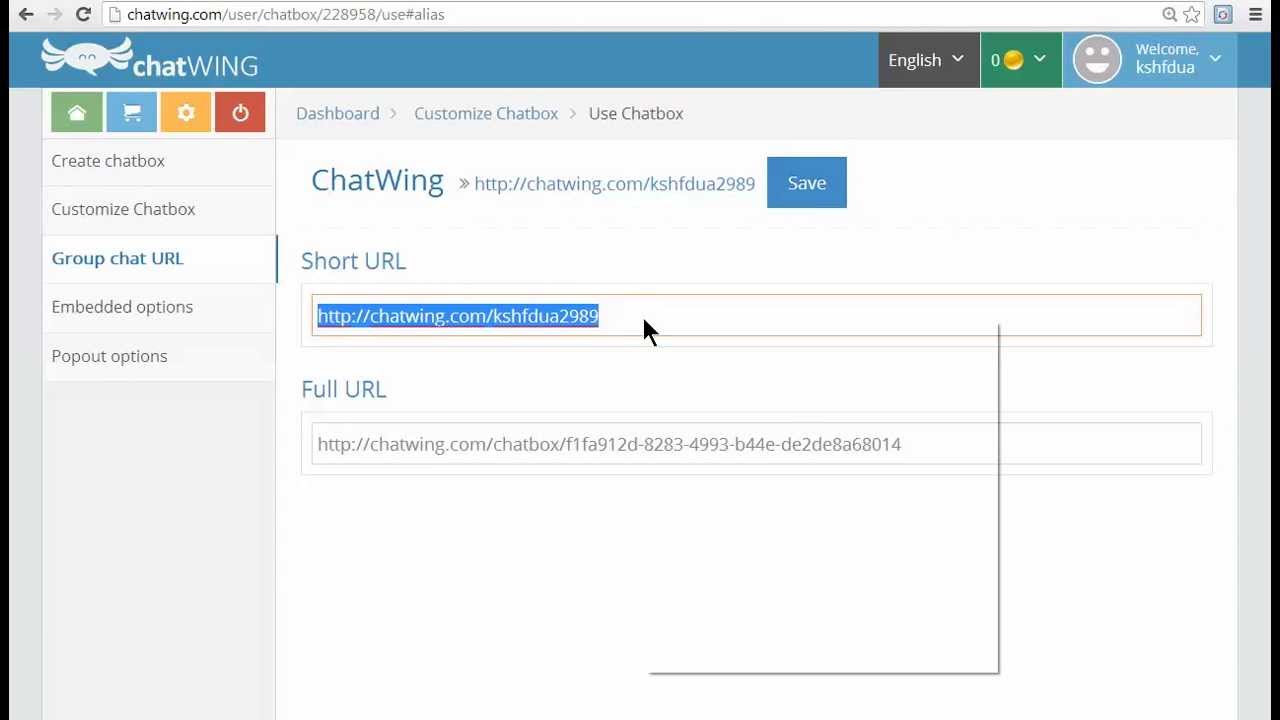Click the browser back arrow
This screenshot has width=1280, height=720.
click(26, 14)
